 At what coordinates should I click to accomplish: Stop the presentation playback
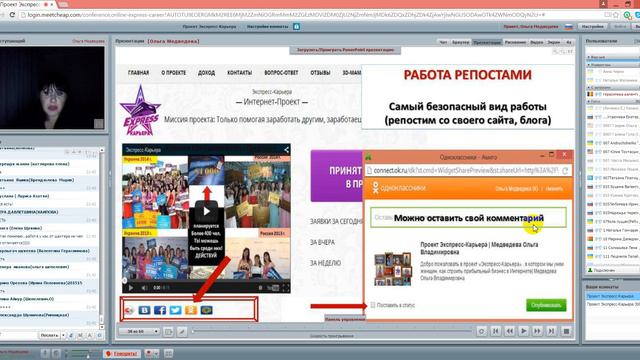[566, 331]
